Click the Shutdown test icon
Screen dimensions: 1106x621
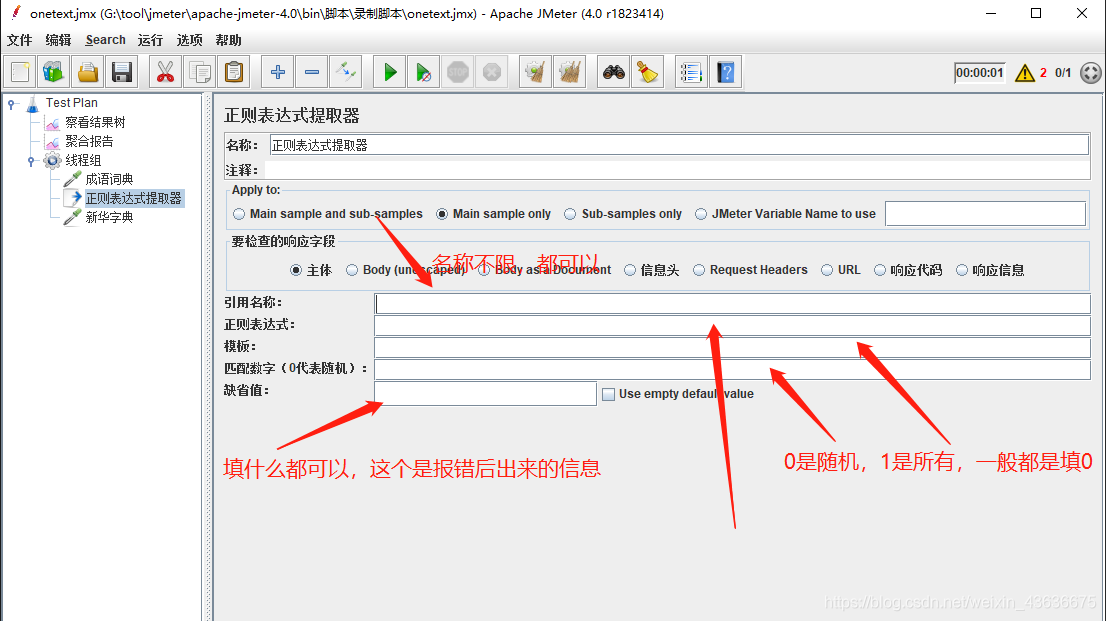coord(492,72)
